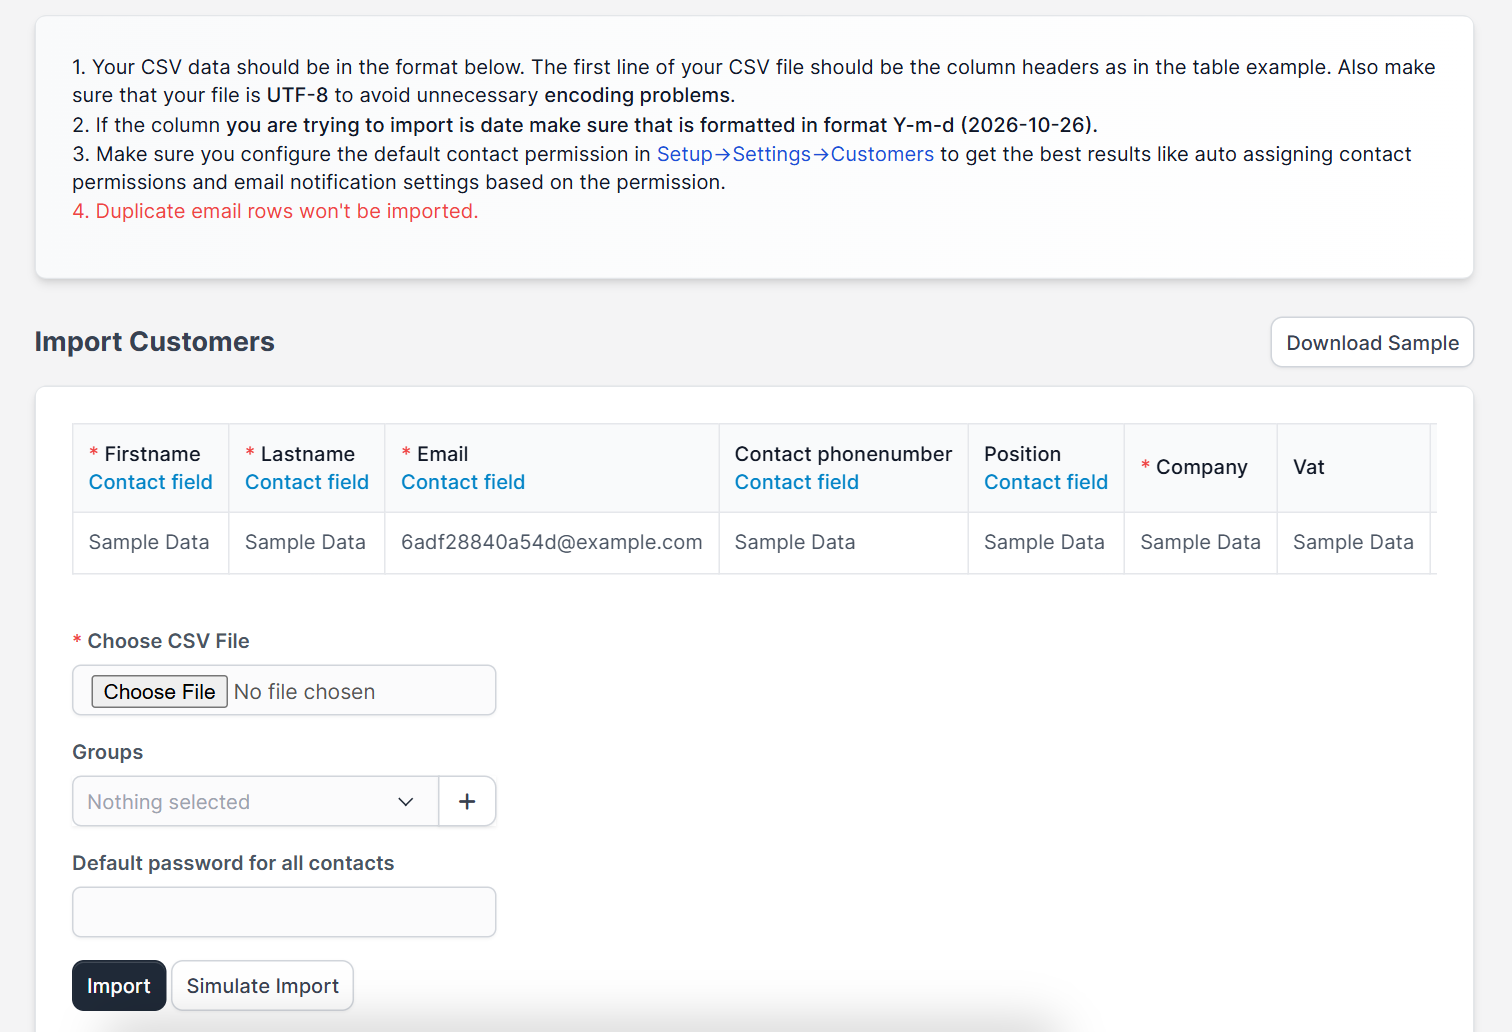The height and width of the screenshot is (1032, 1512).
Task: Click 'Contact field' under Position
Action: coord(1046,482)
